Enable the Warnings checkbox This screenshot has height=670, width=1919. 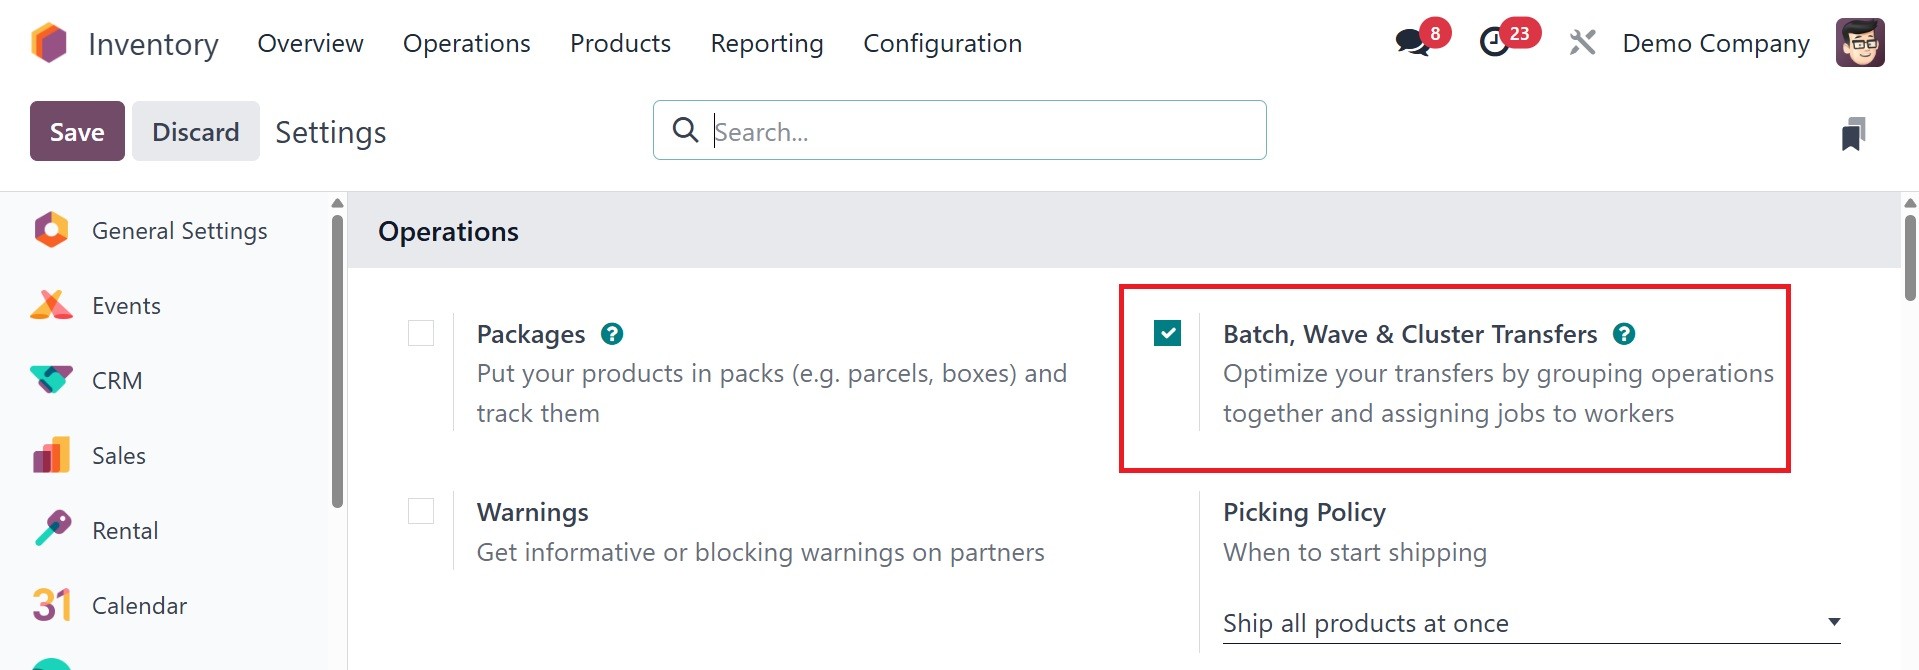point(421,511)
